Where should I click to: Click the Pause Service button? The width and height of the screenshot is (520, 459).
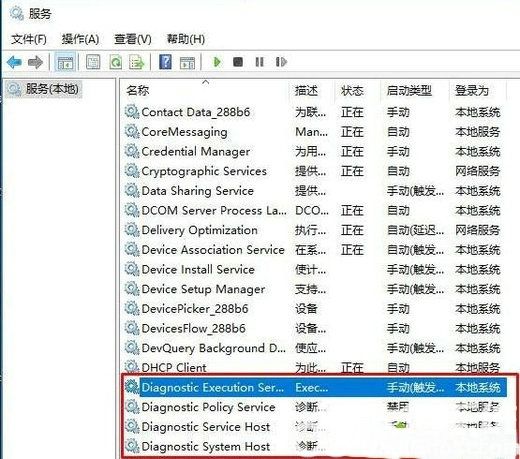tap(259, 62)
